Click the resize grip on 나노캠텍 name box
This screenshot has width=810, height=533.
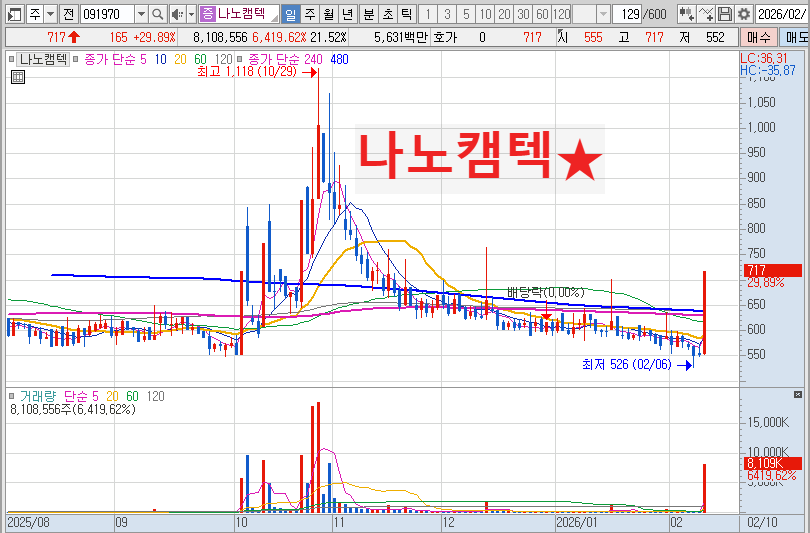(274, 19)
